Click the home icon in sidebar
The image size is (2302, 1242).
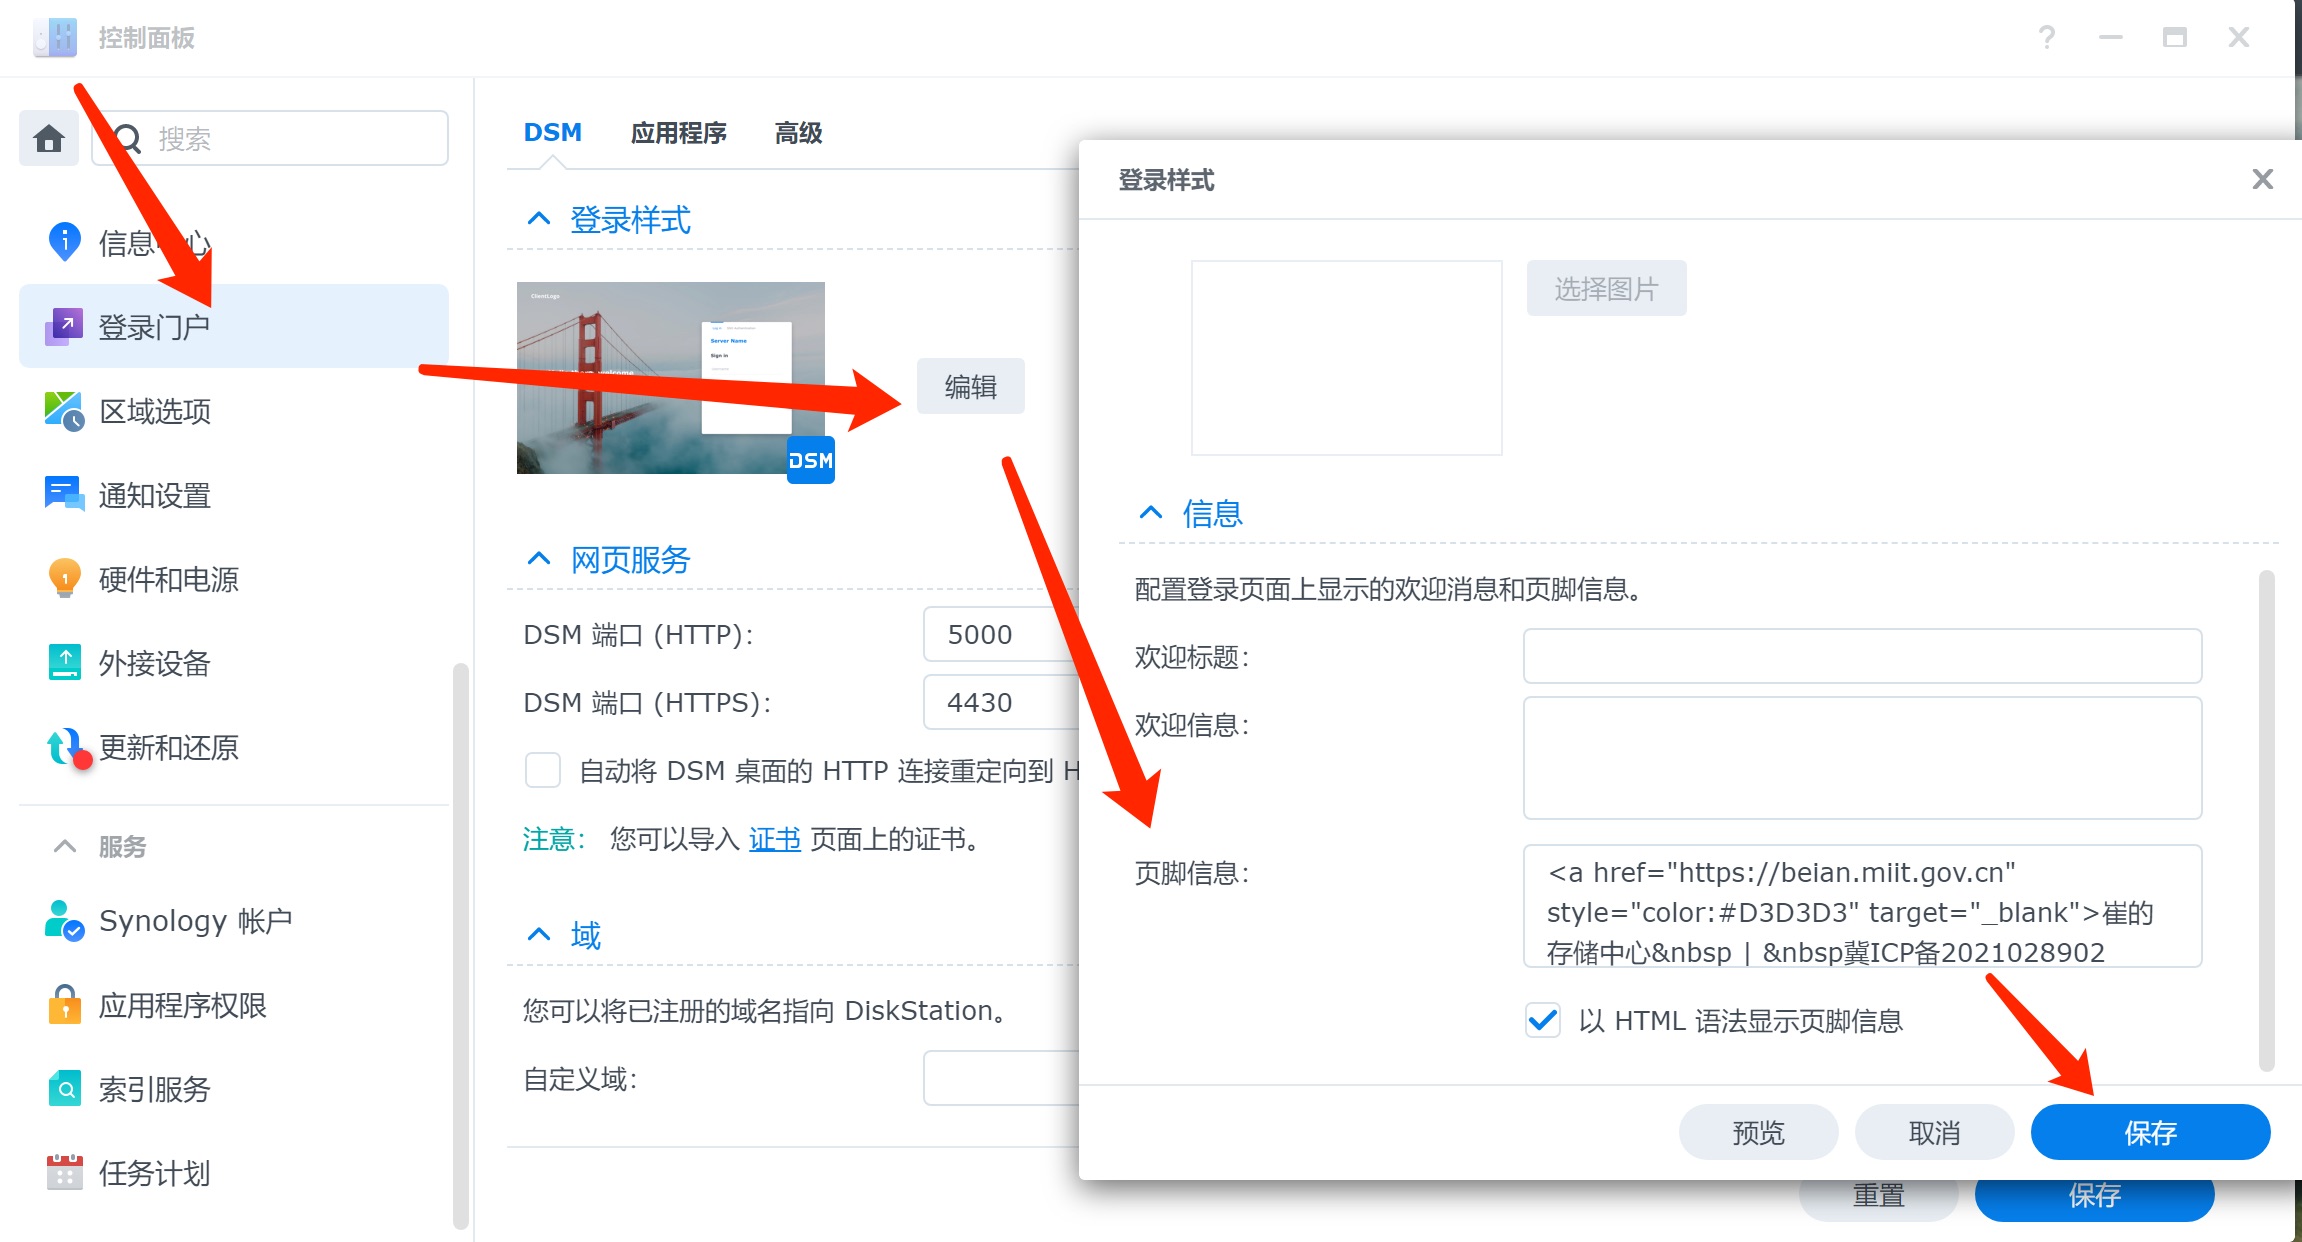click(48, 138)
